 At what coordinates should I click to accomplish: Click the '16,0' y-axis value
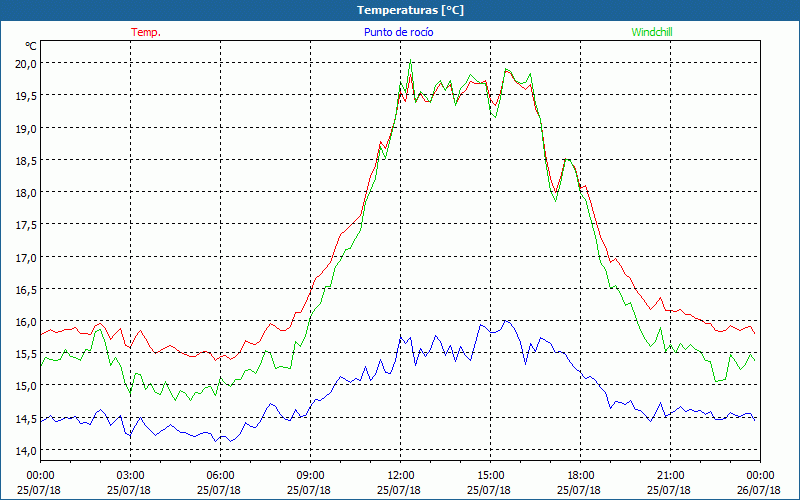click(x=26, y=321)
